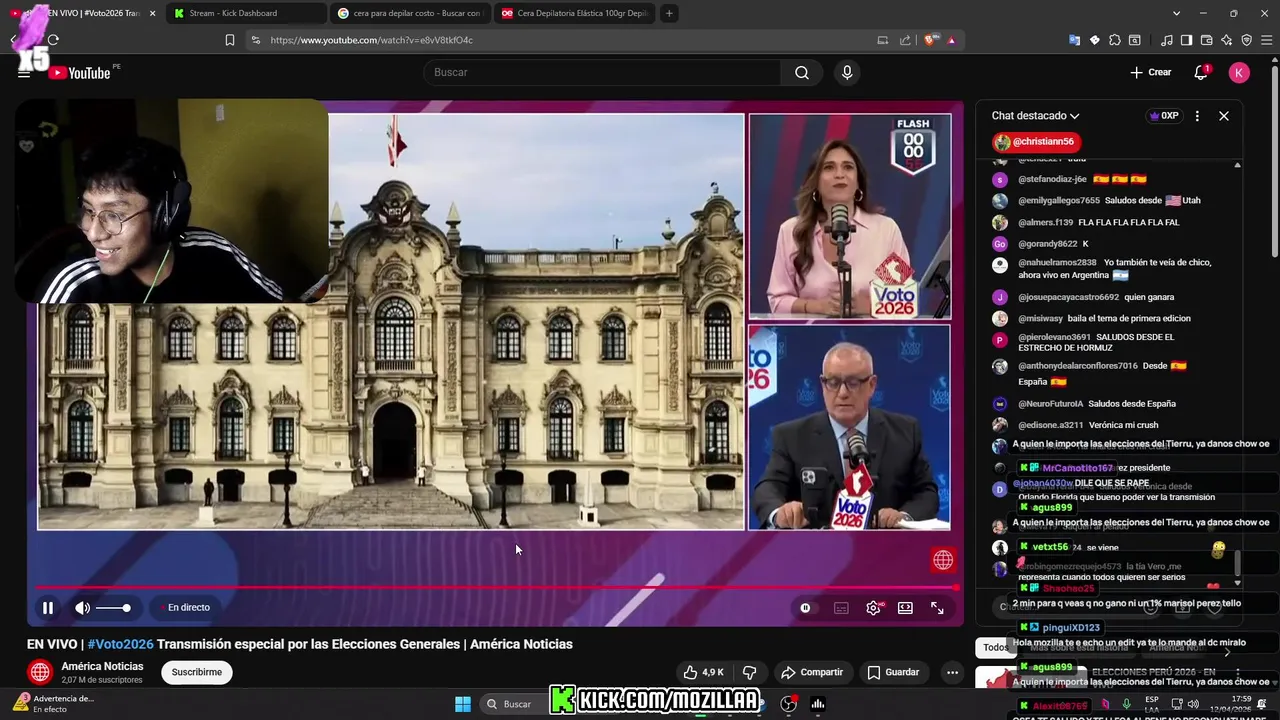Open the 0XP crown badge

click(x=1164, y=116)
